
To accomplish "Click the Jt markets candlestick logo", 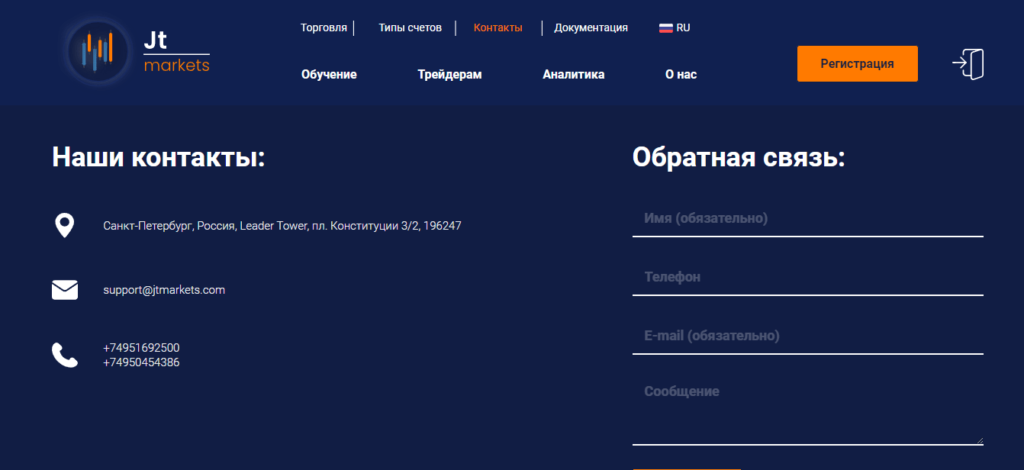I will click(x=98, y=52).
